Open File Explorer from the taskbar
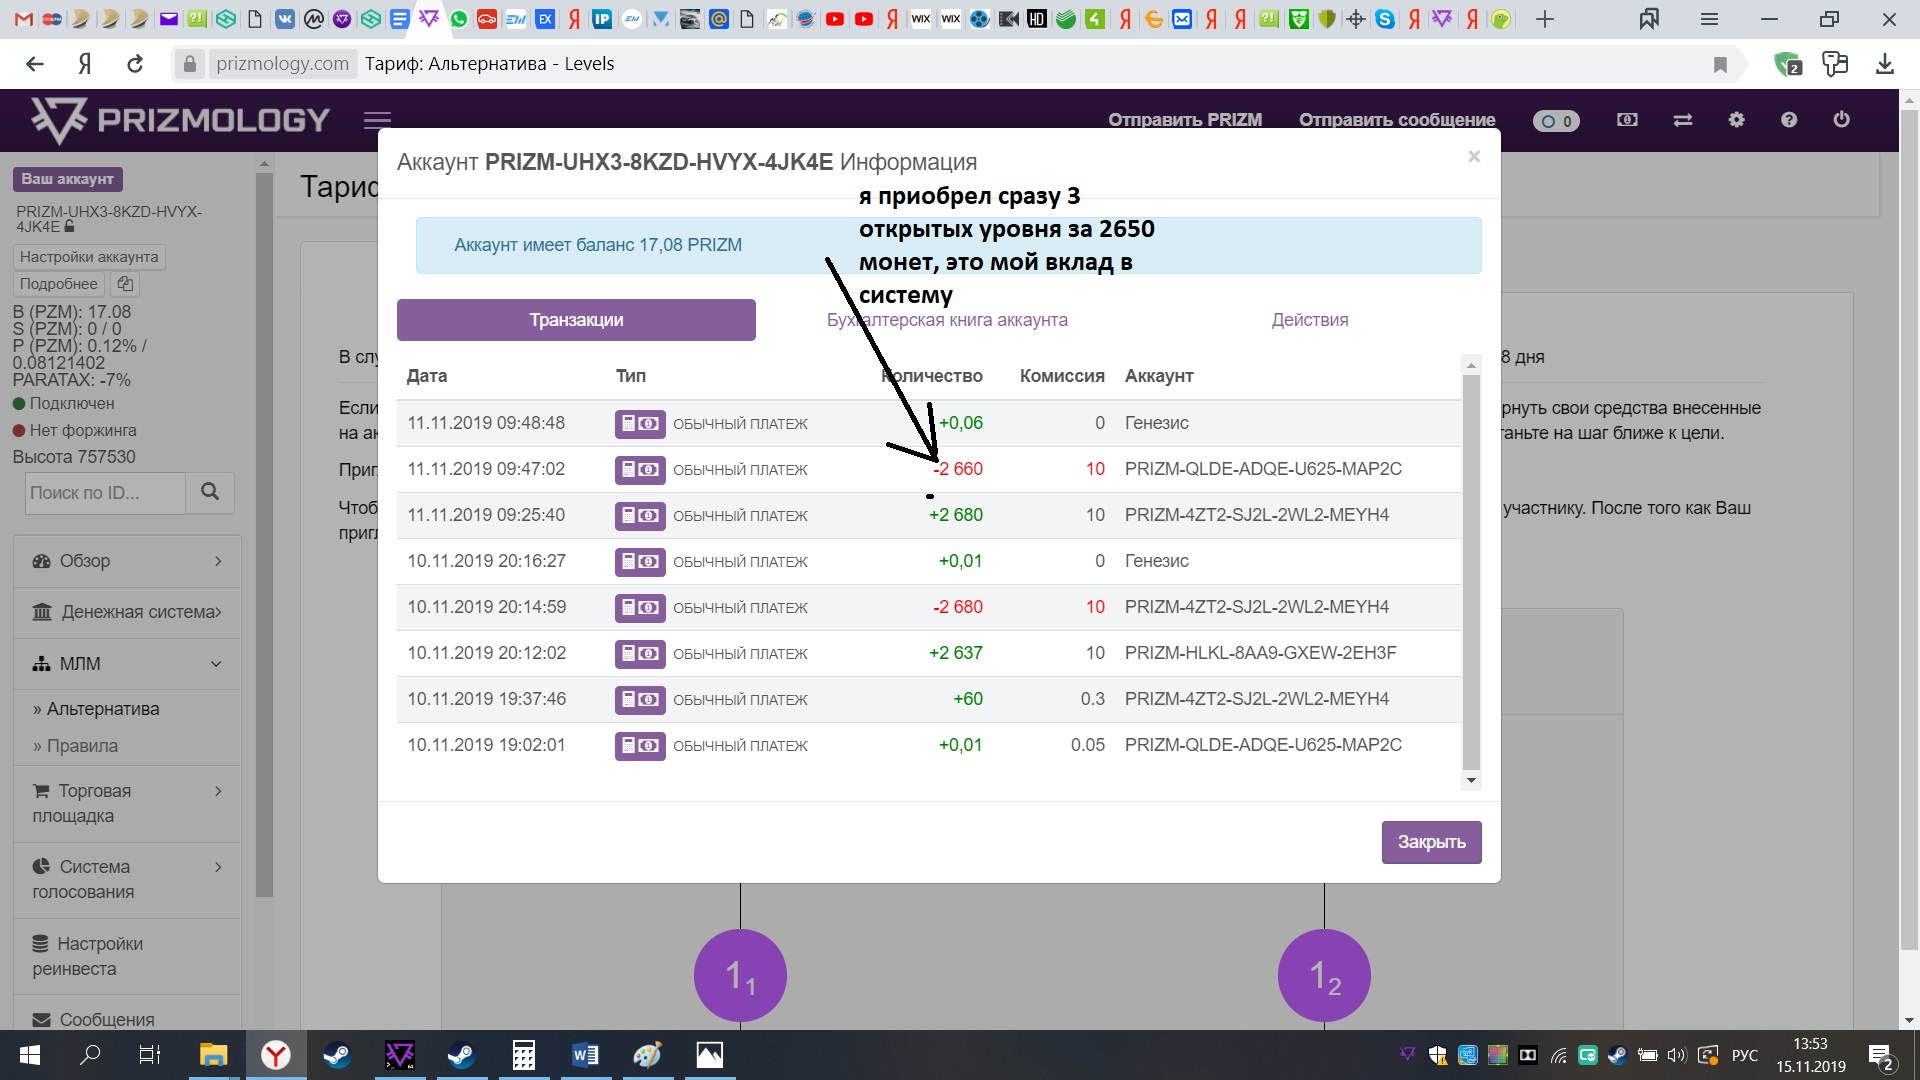The image size is (1920, 1080). point(213,1055)
